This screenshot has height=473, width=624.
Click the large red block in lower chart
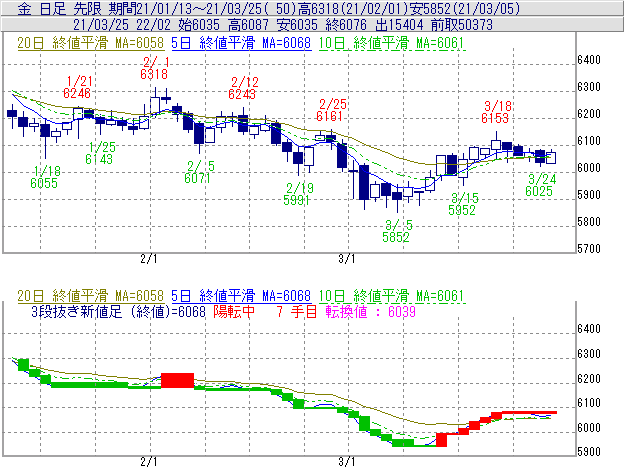pyautogui.click(x=177, y=380)
